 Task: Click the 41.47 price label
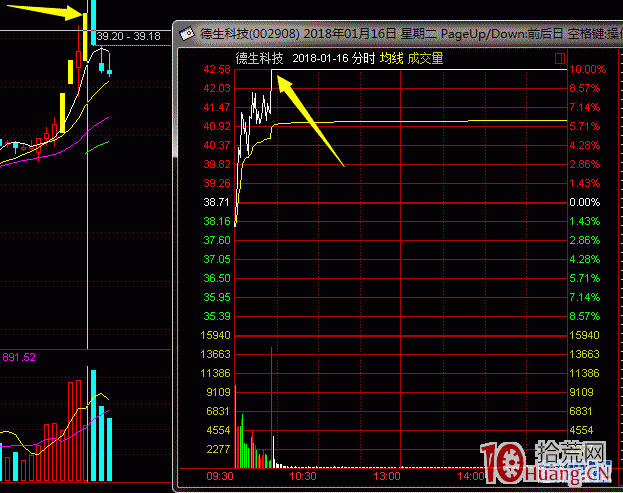[x=217, y=107]
